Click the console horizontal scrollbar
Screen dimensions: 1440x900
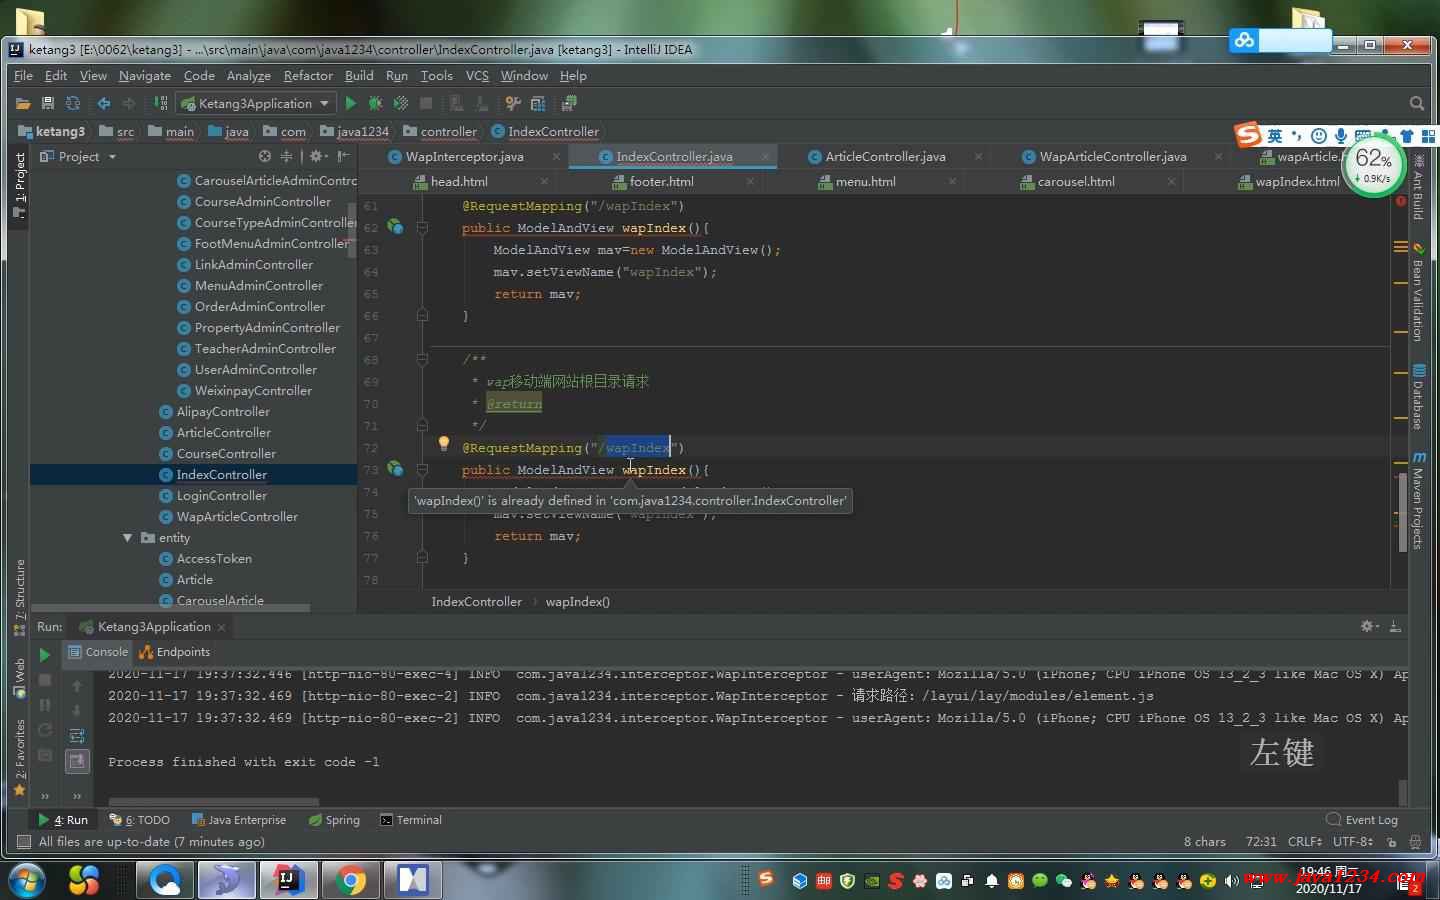[214, 801]
